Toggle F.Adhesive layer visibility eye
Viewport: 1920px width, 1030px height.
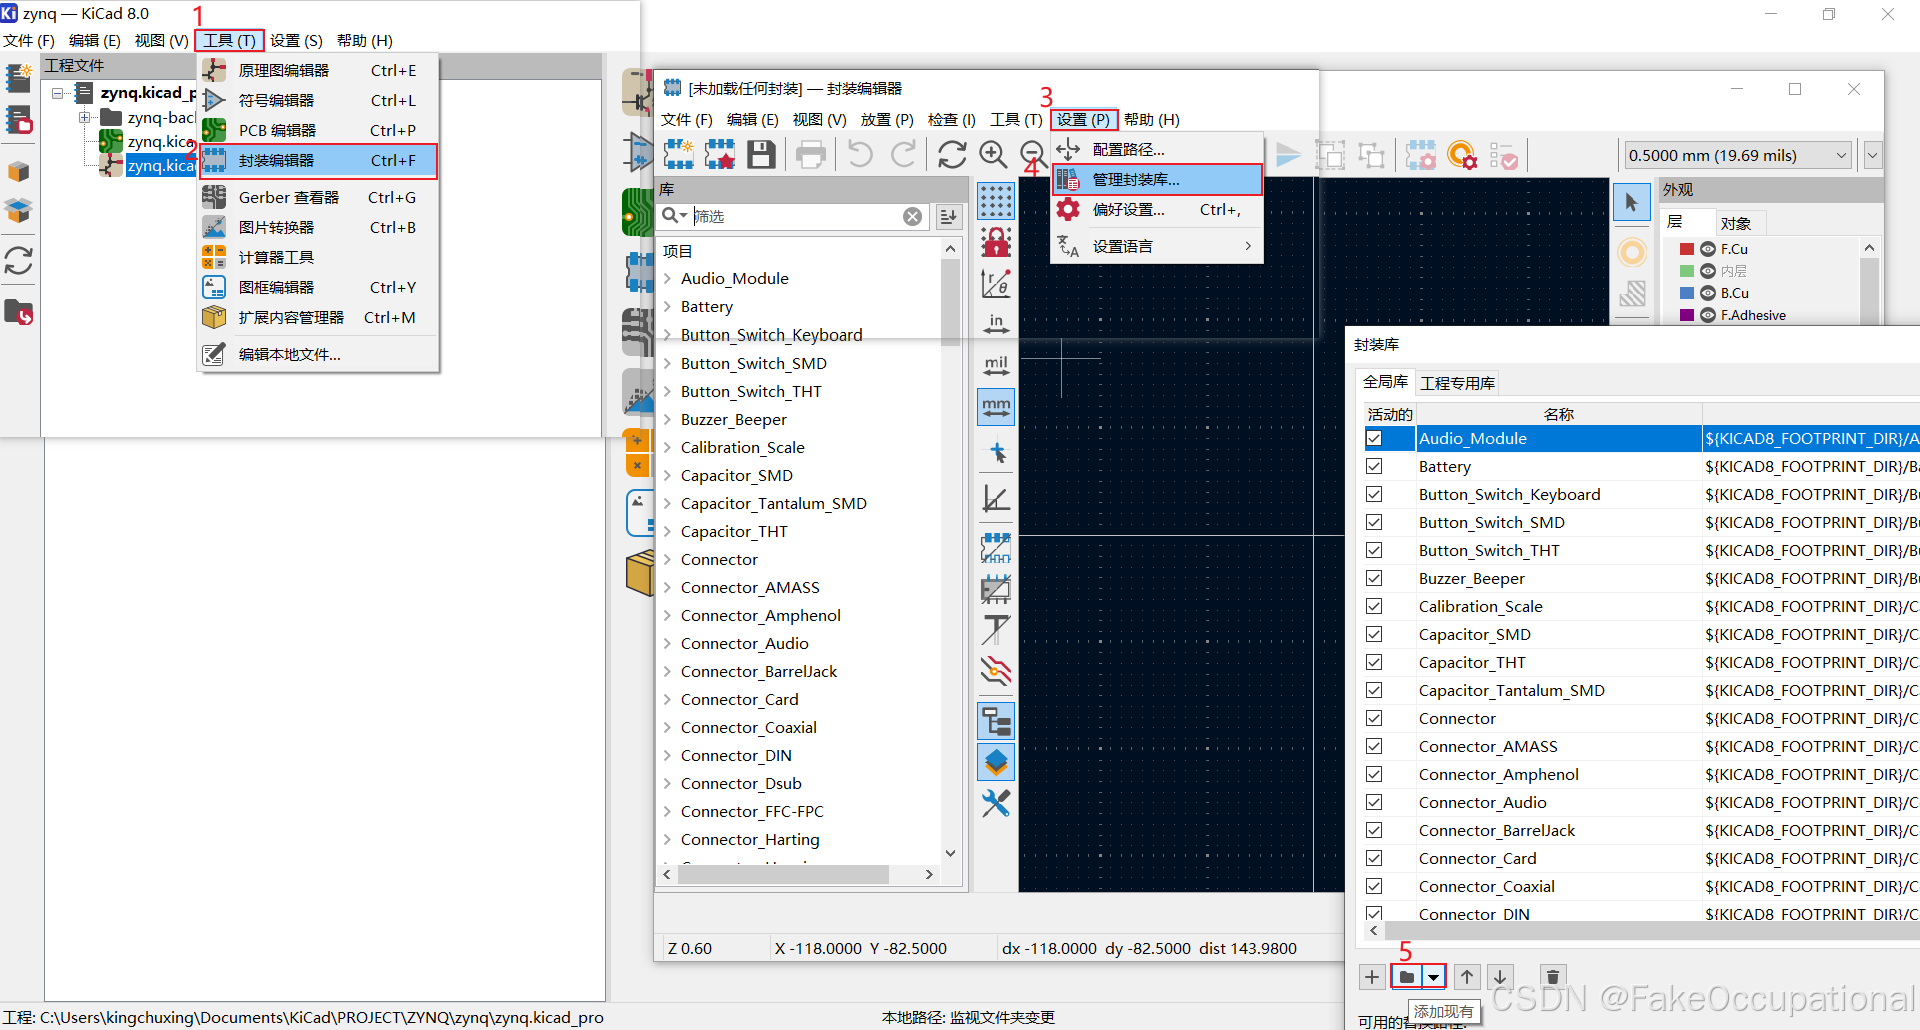pos(1708,315)
